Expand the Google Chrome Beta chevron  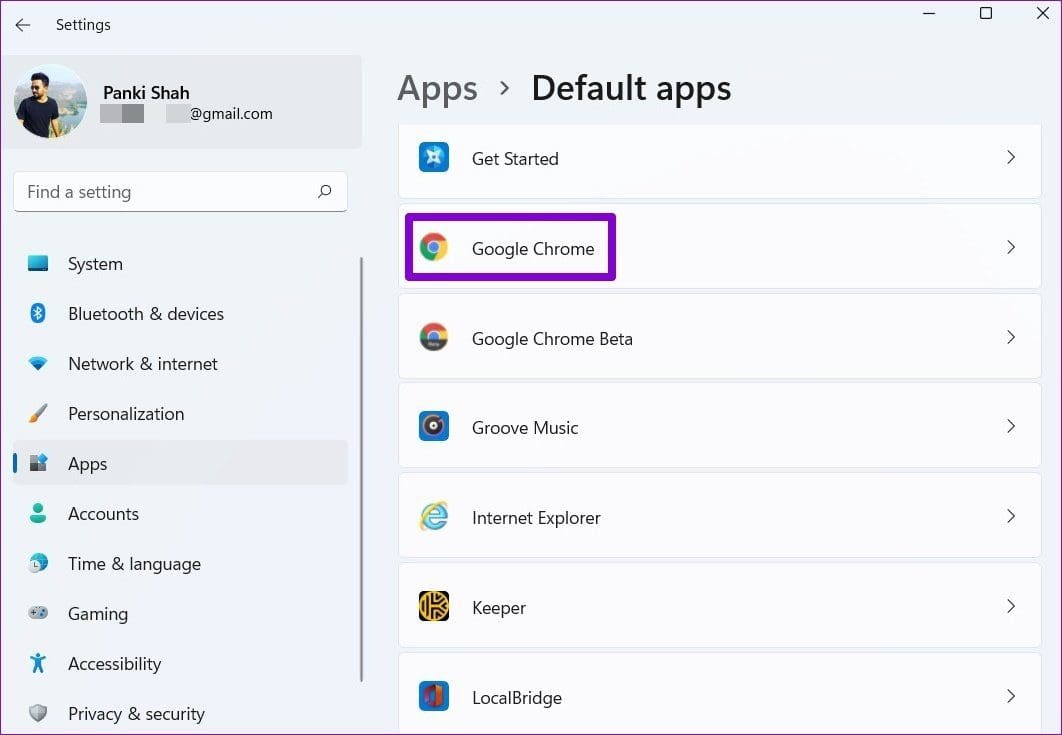pyautogui.click(x=1011, y=337)
